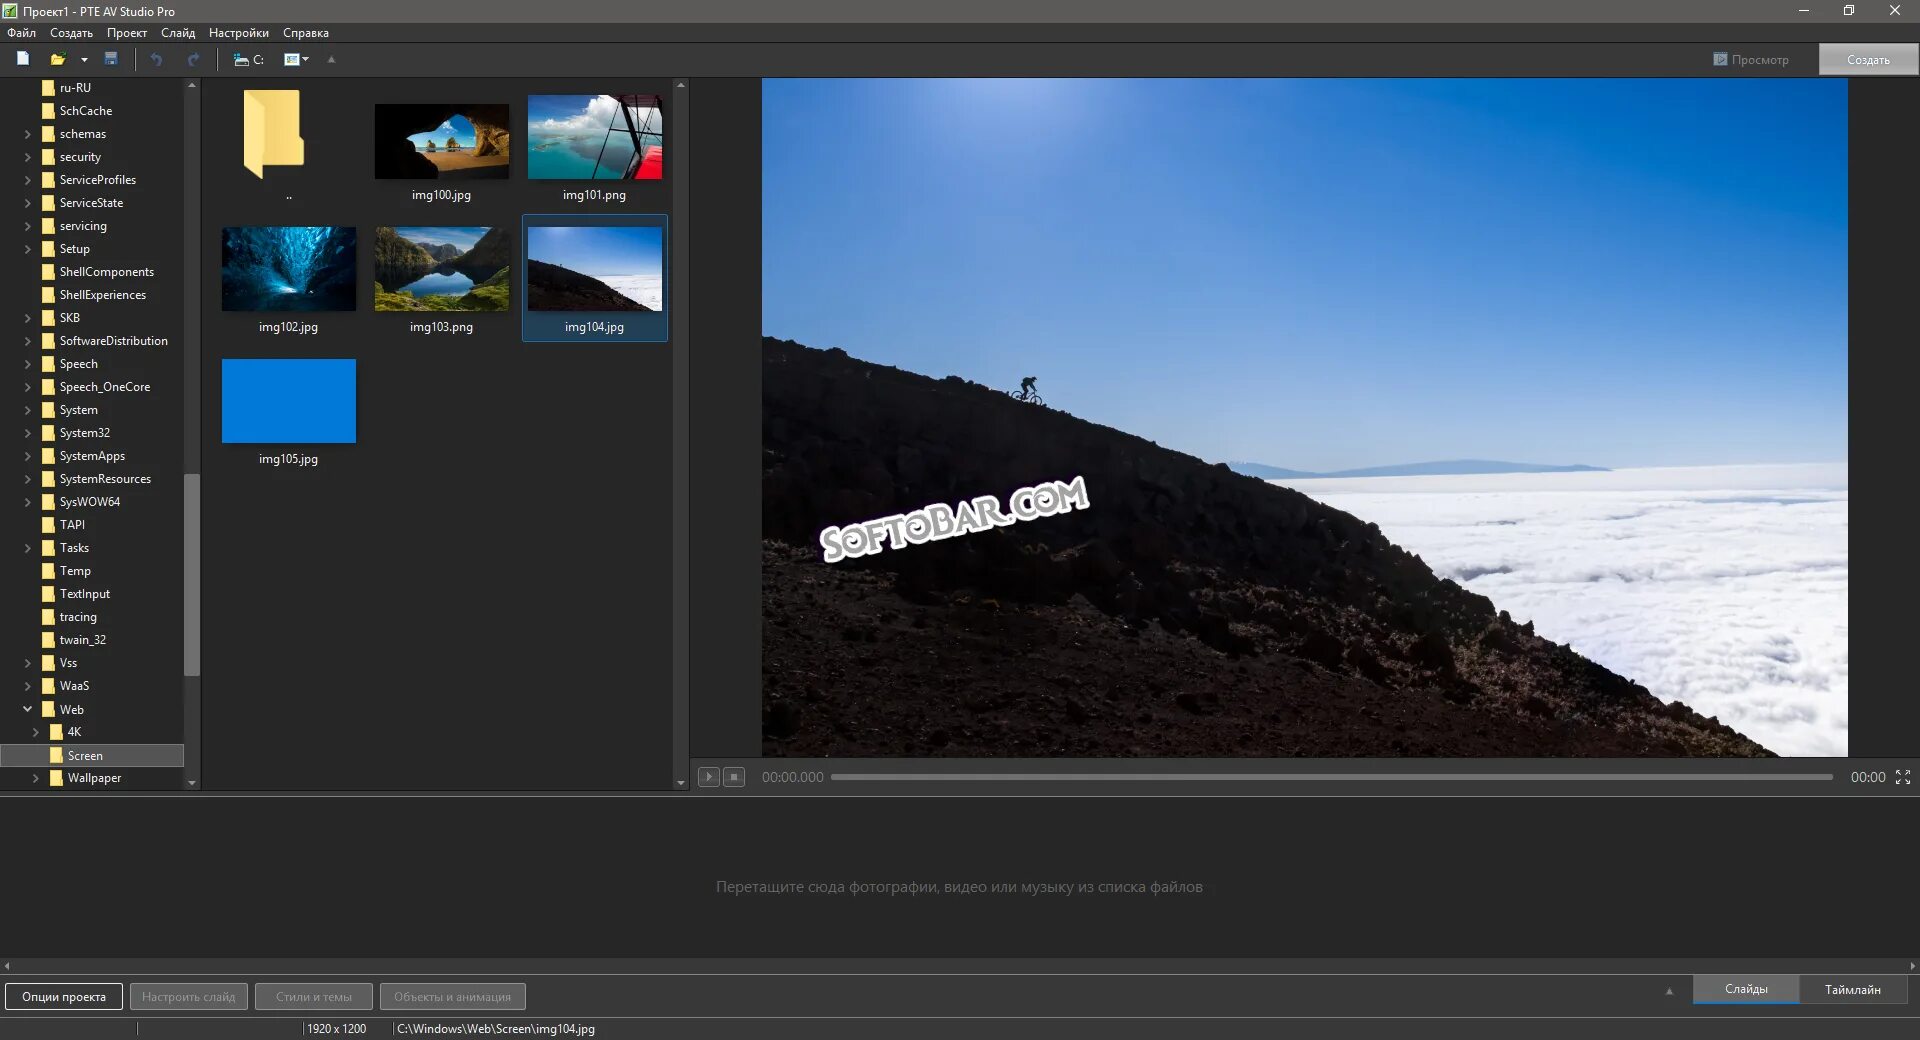Click the preview timeline progress bar

1331,777
